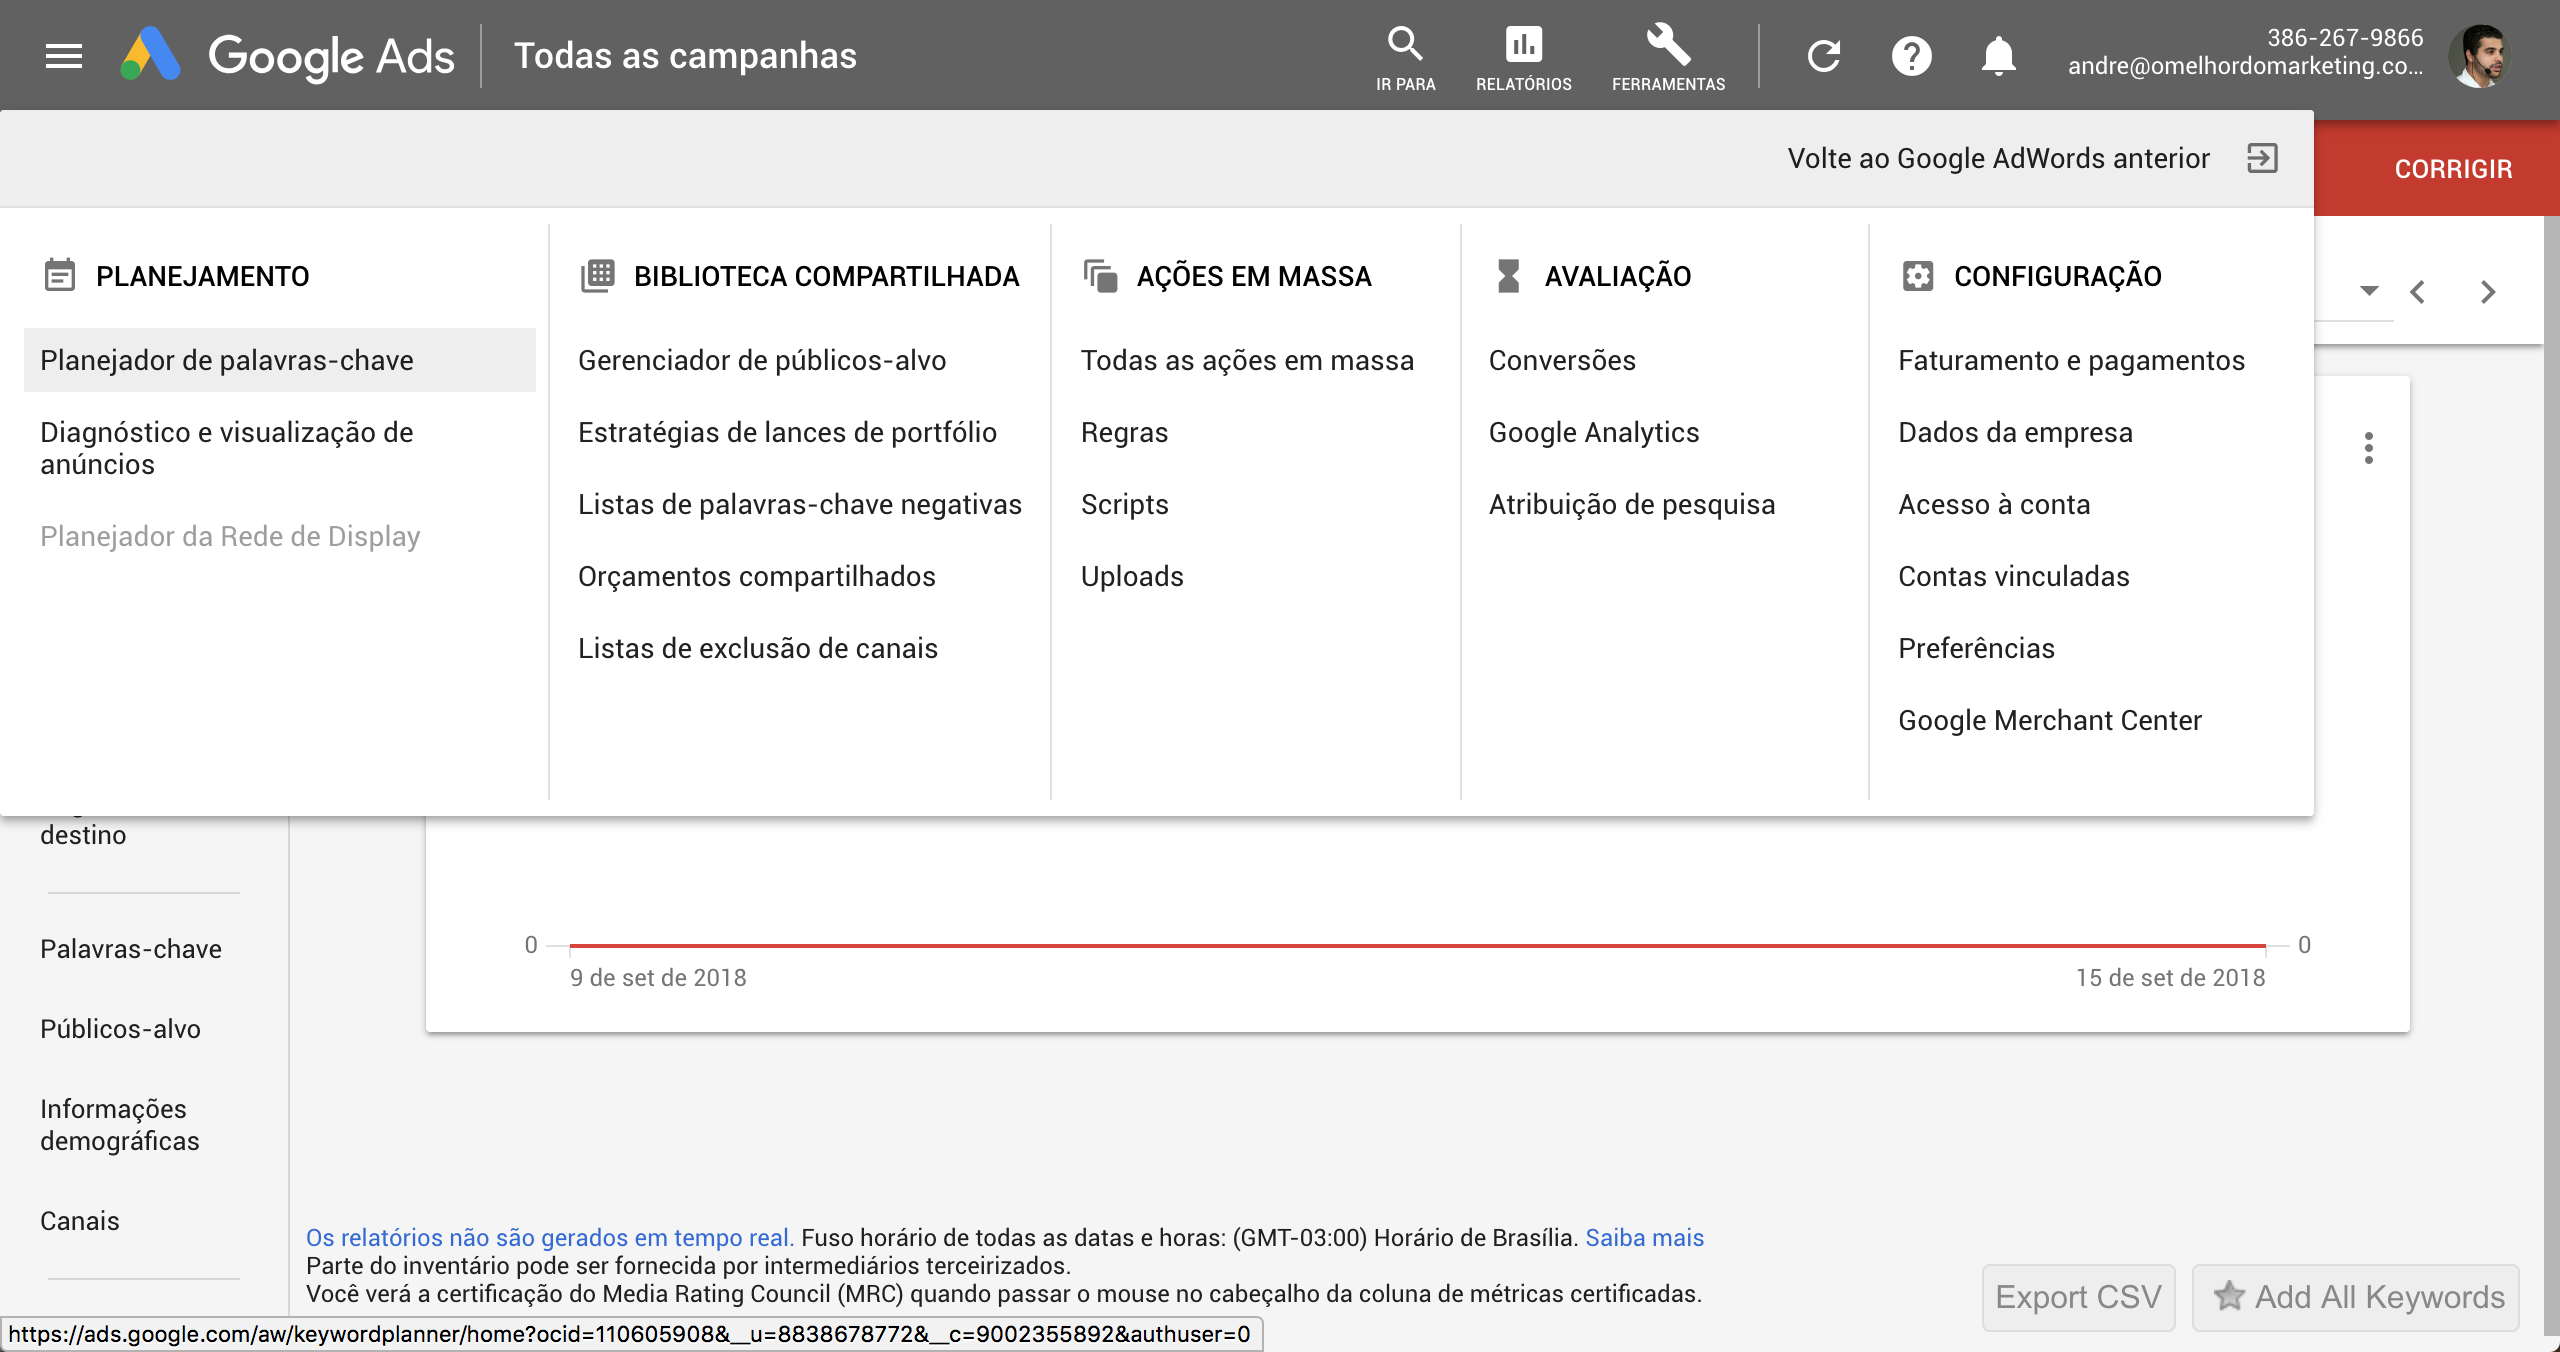
Task: Click the Ferramentas wrench icon
Action: point(1667,45)
